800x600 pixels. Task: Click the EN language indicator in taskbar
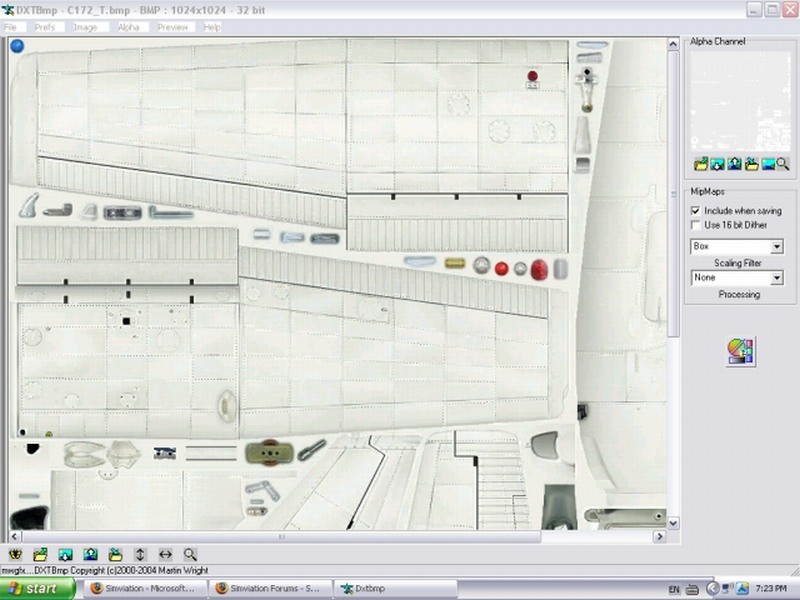(x=674, y=589)
